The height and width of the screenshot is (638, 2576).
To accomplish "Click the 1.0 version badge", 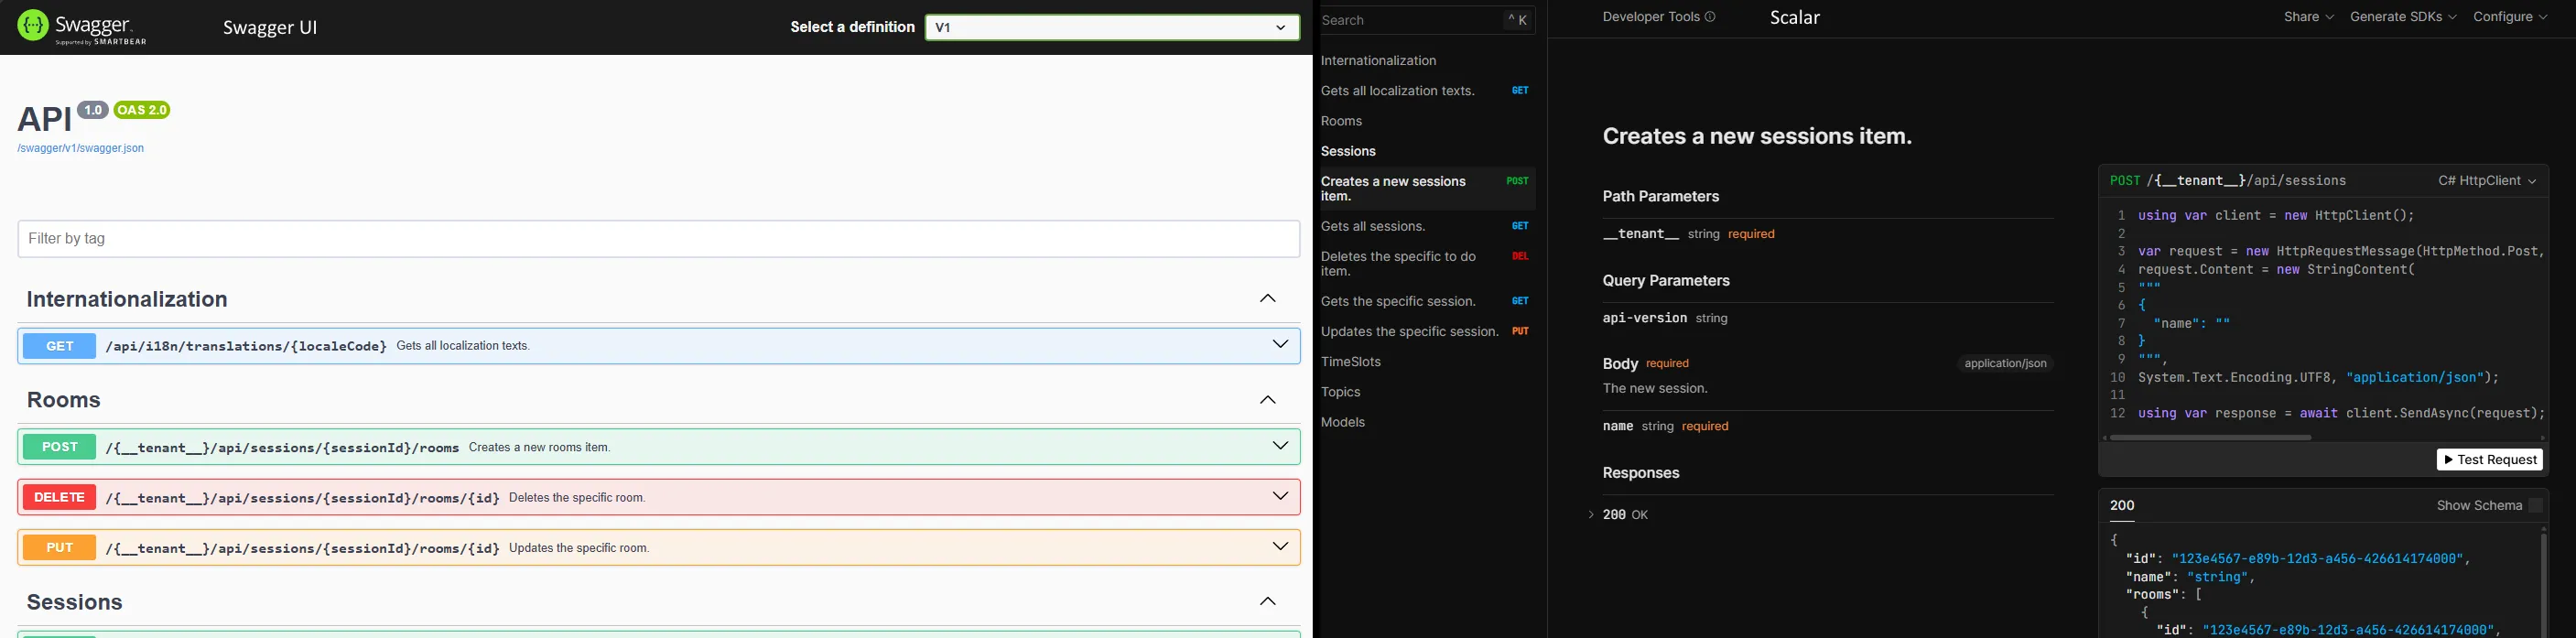I will tap(93, 110).
